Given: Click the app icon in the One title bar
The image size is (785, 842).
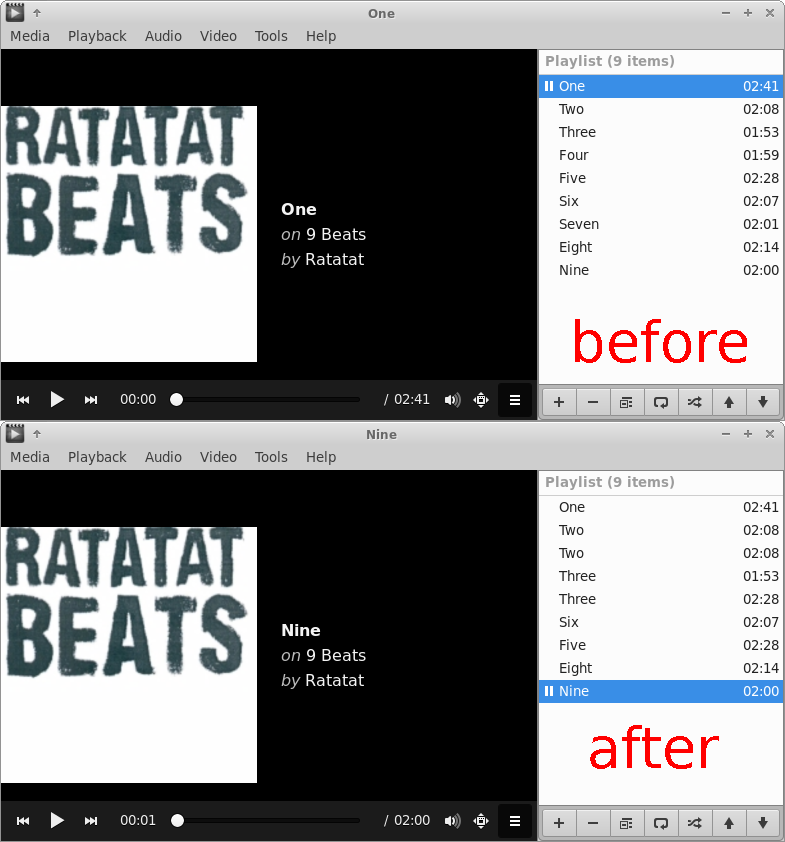Looking at the screenshot, I should [x=15, y=12].
